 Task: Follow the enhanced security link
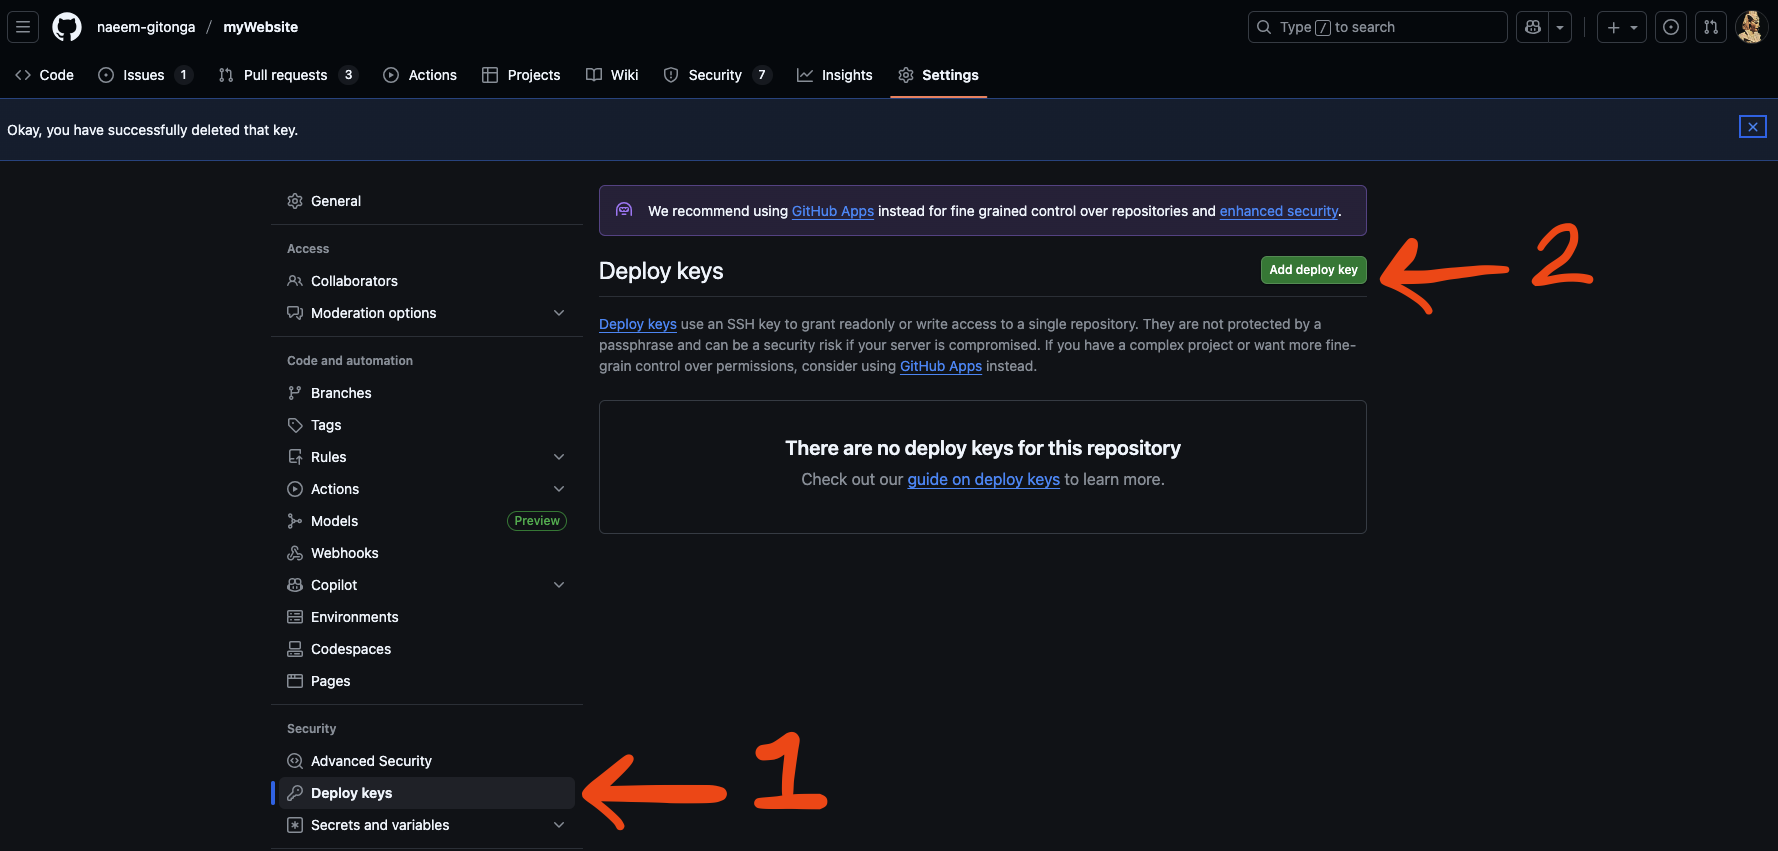1278,211
